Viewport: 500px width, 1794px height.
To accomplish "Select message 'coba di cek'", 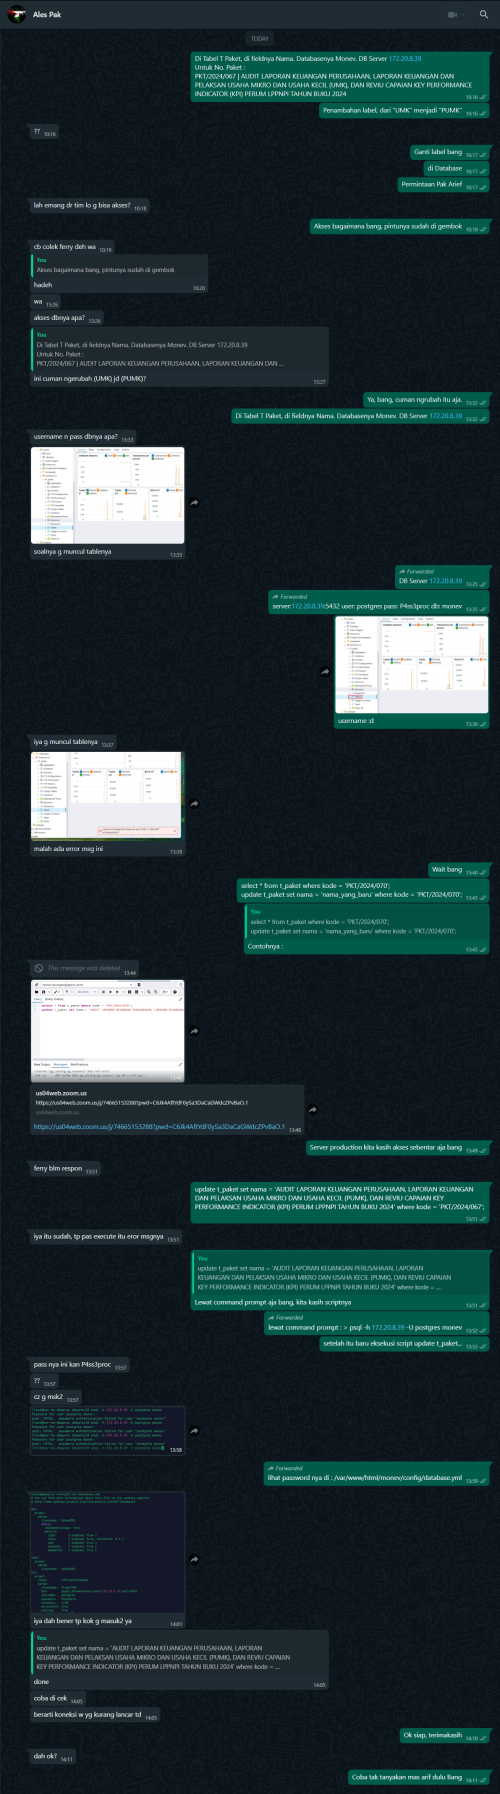I will click(x=59, y=1699).
